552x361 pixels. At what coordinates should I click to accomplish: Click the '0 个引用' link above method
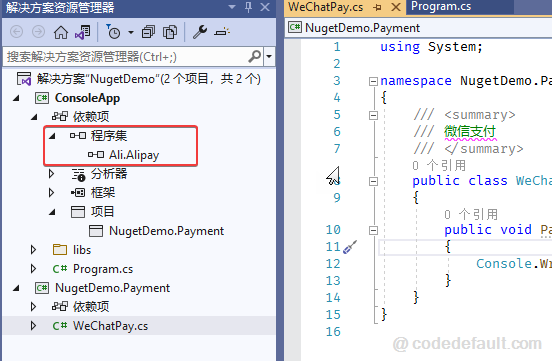(471, 214)
